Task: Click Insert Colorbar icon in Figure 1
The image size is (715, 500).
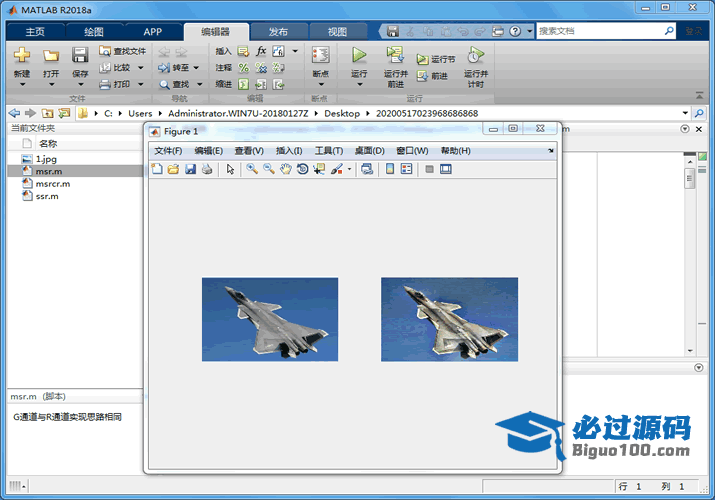Action: click(390, 169)
